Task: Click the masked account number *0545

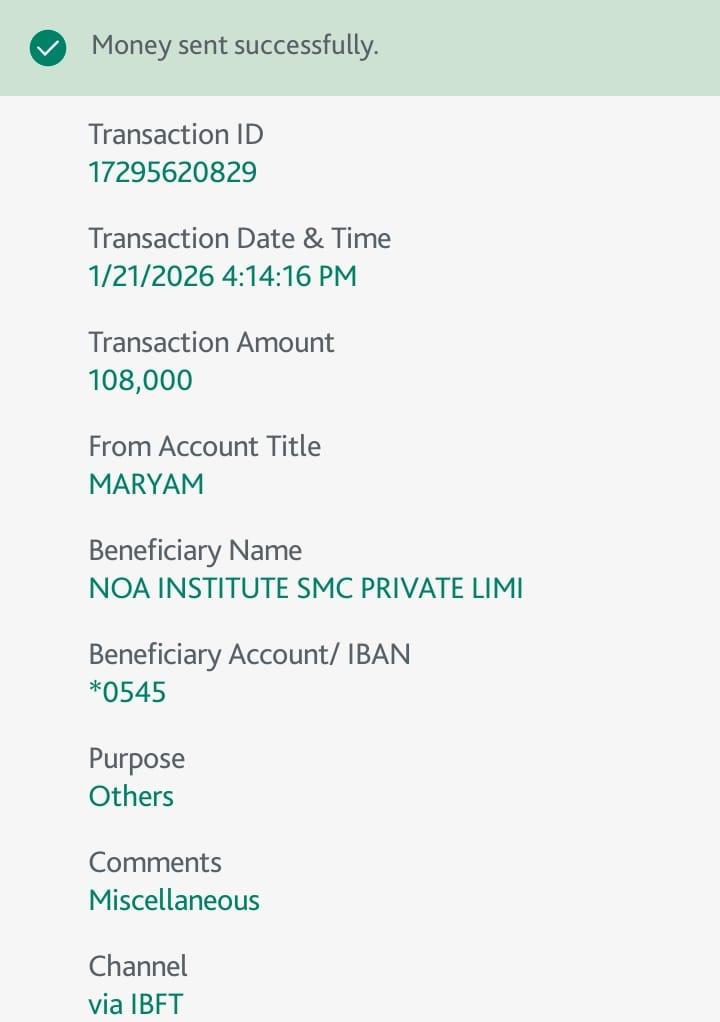Action: pos(127,693)
